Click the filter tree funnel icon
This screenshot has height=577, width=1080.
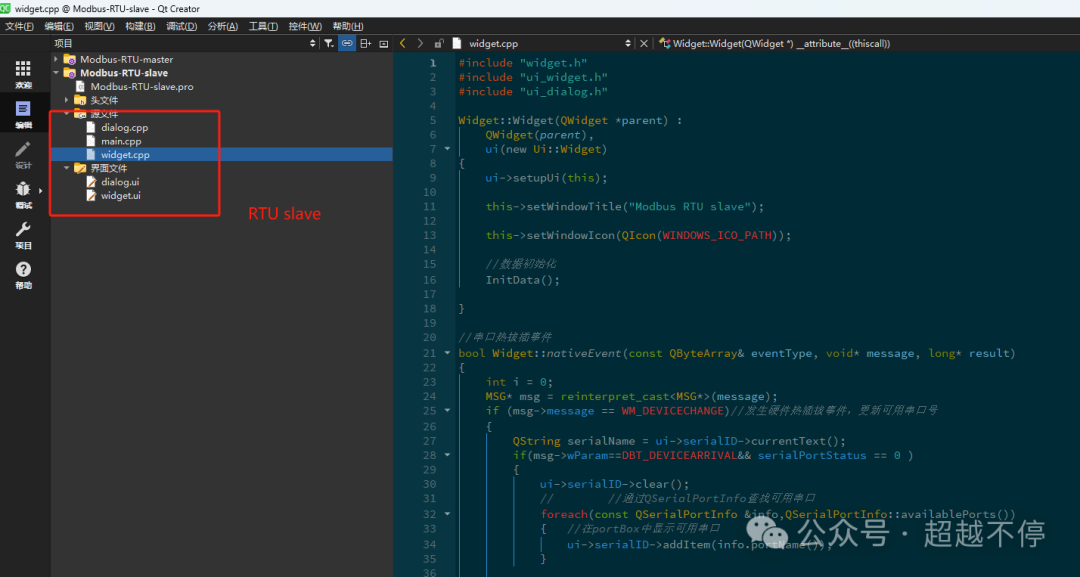coord(329,43)
